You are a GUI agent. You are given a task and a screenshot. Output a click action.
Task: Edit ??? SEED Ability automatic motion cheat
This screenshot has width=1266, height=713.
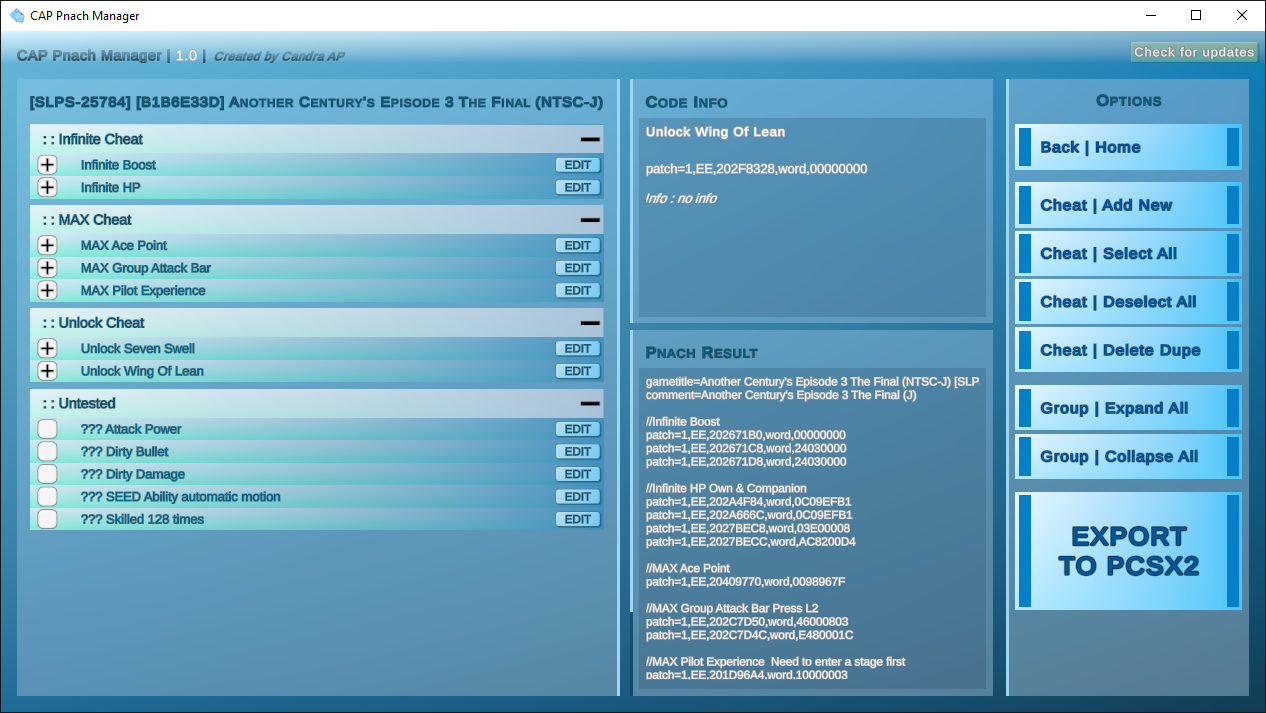click(578, 496)
